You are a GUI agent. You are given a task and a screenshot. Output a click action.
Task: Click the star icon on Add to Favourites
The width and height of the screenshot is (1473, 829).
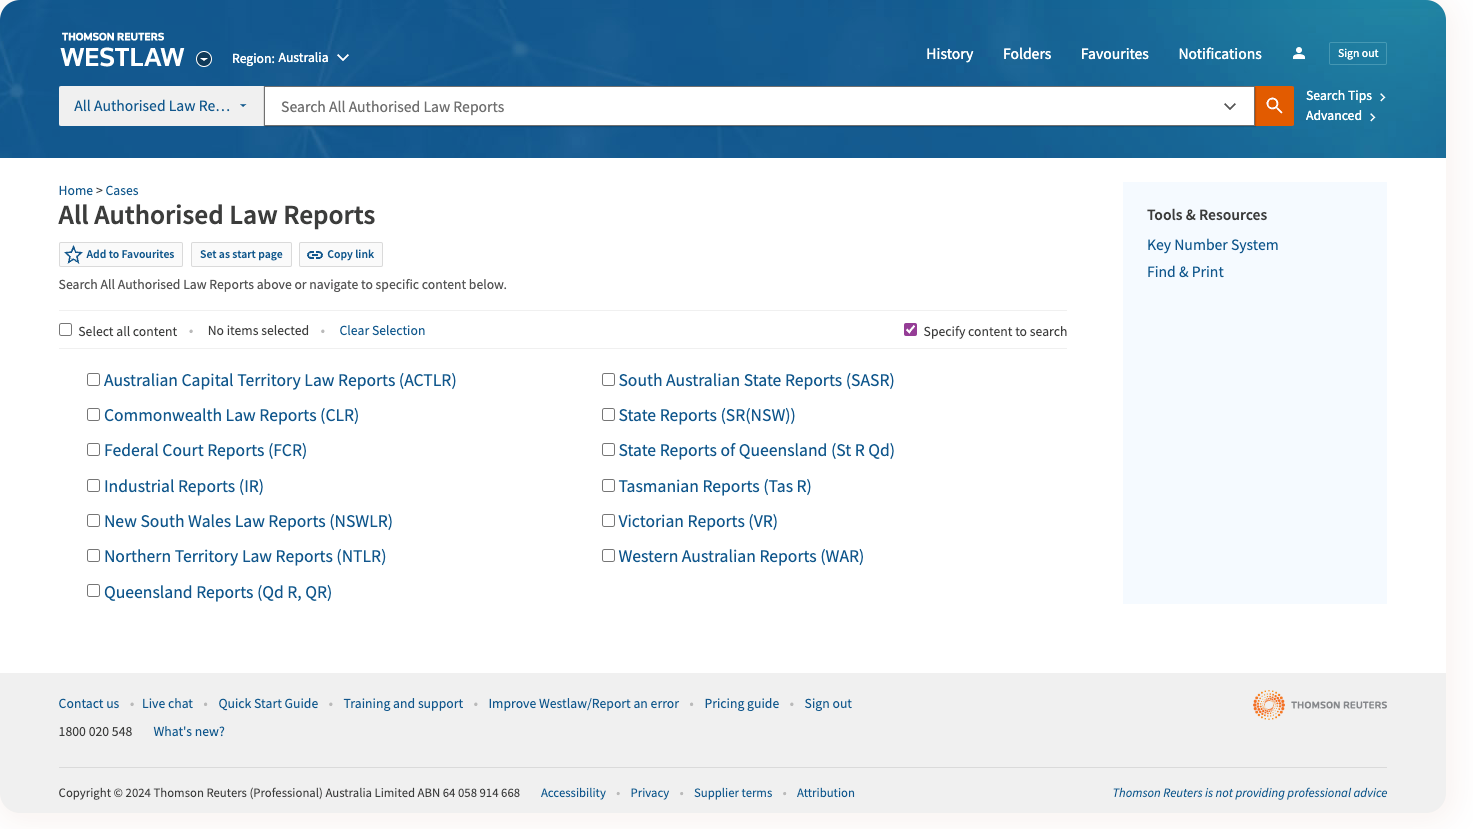[x=73, y=254]
